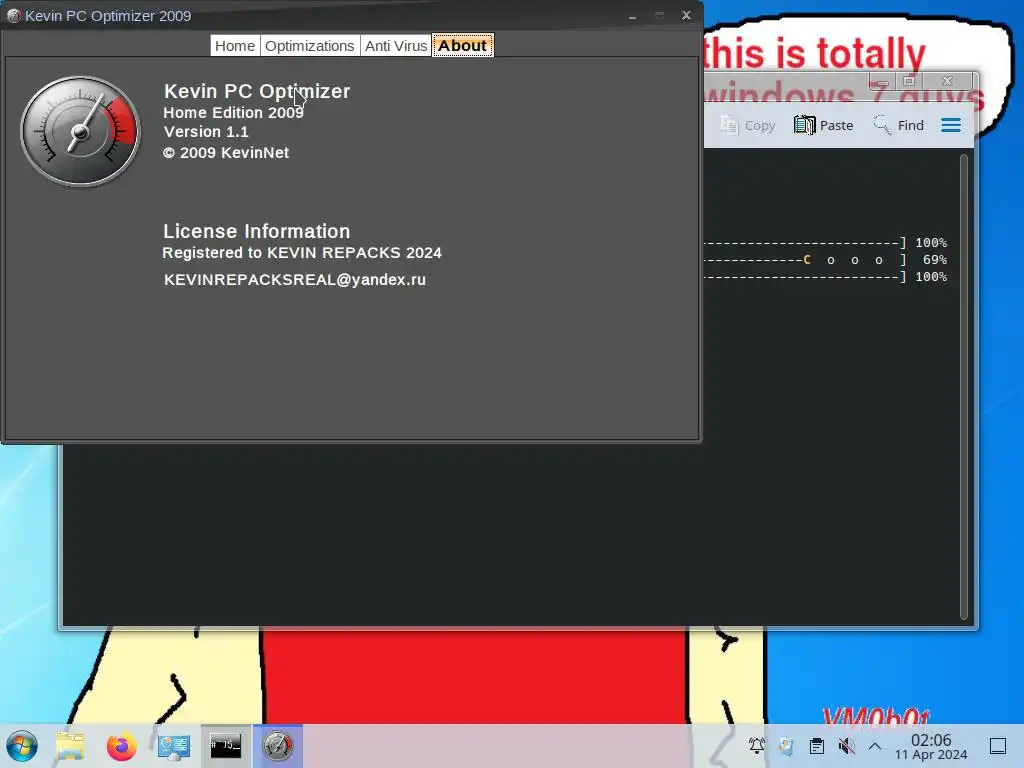
Task: Click the '© 2009 KevinNet' copyright text
Action: tap(226, 153)
